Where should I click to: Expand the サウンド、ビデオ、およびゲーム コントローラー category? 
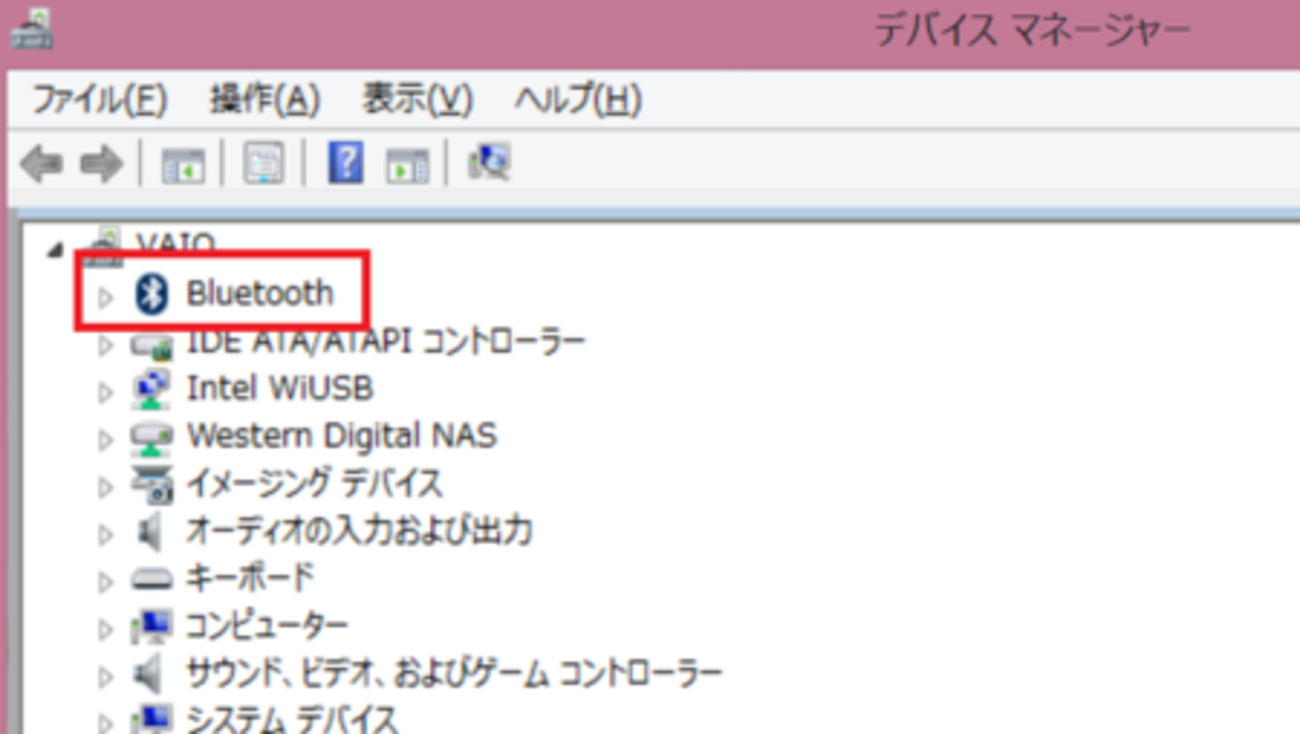[106, 676]
